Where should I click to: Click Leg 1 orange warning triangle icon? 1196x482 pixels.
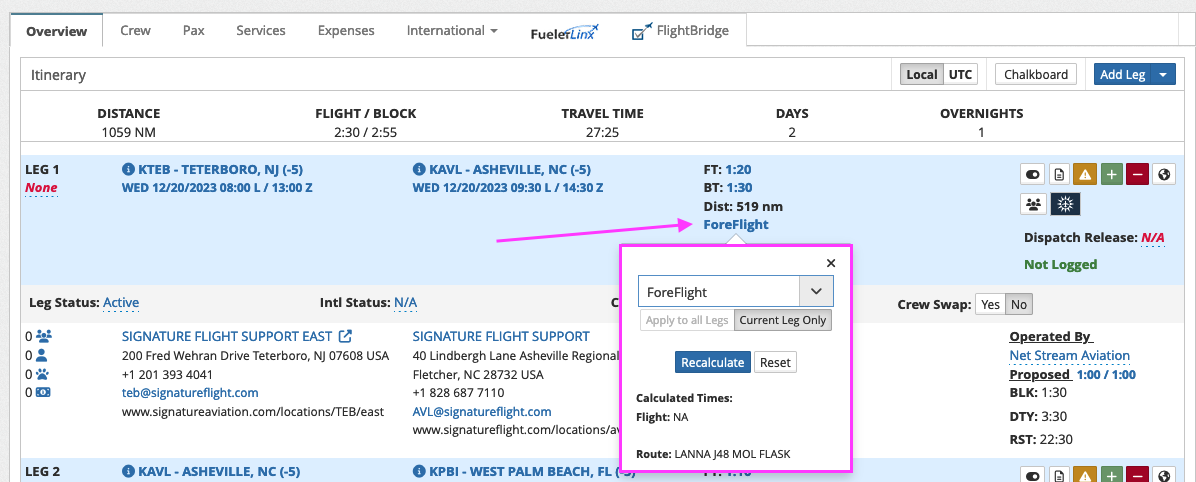click(x=1085, y=174)
